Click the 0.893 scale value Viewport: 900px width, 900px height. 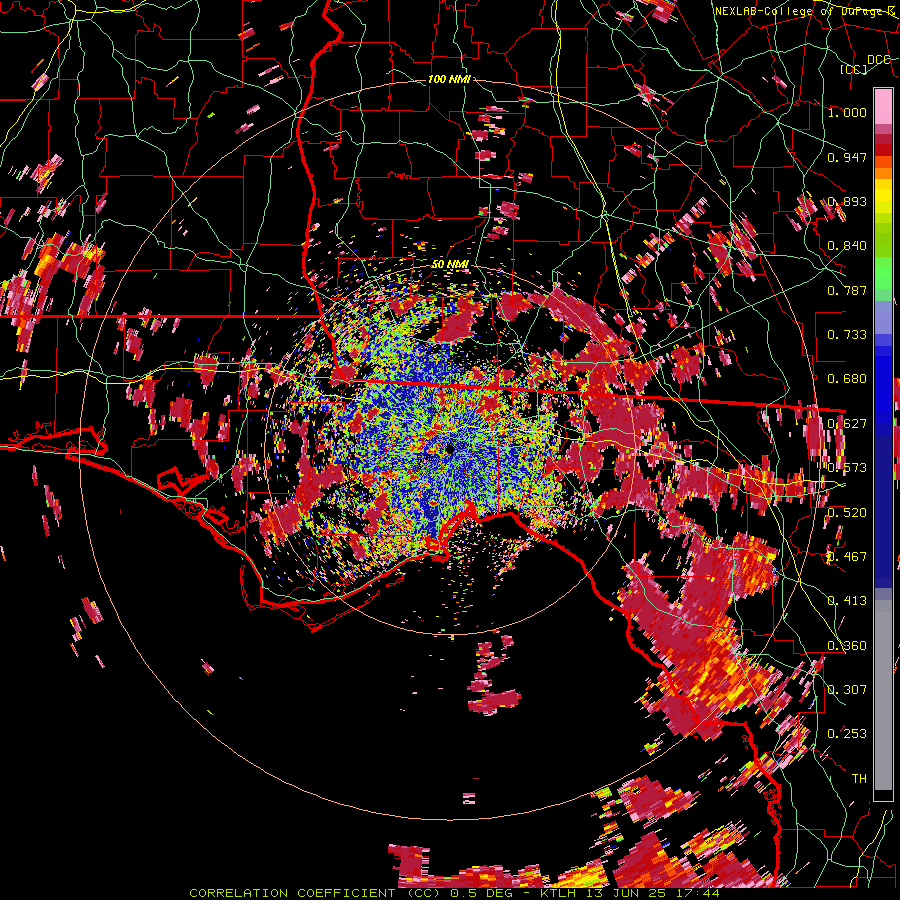click(x=847, y=201)
